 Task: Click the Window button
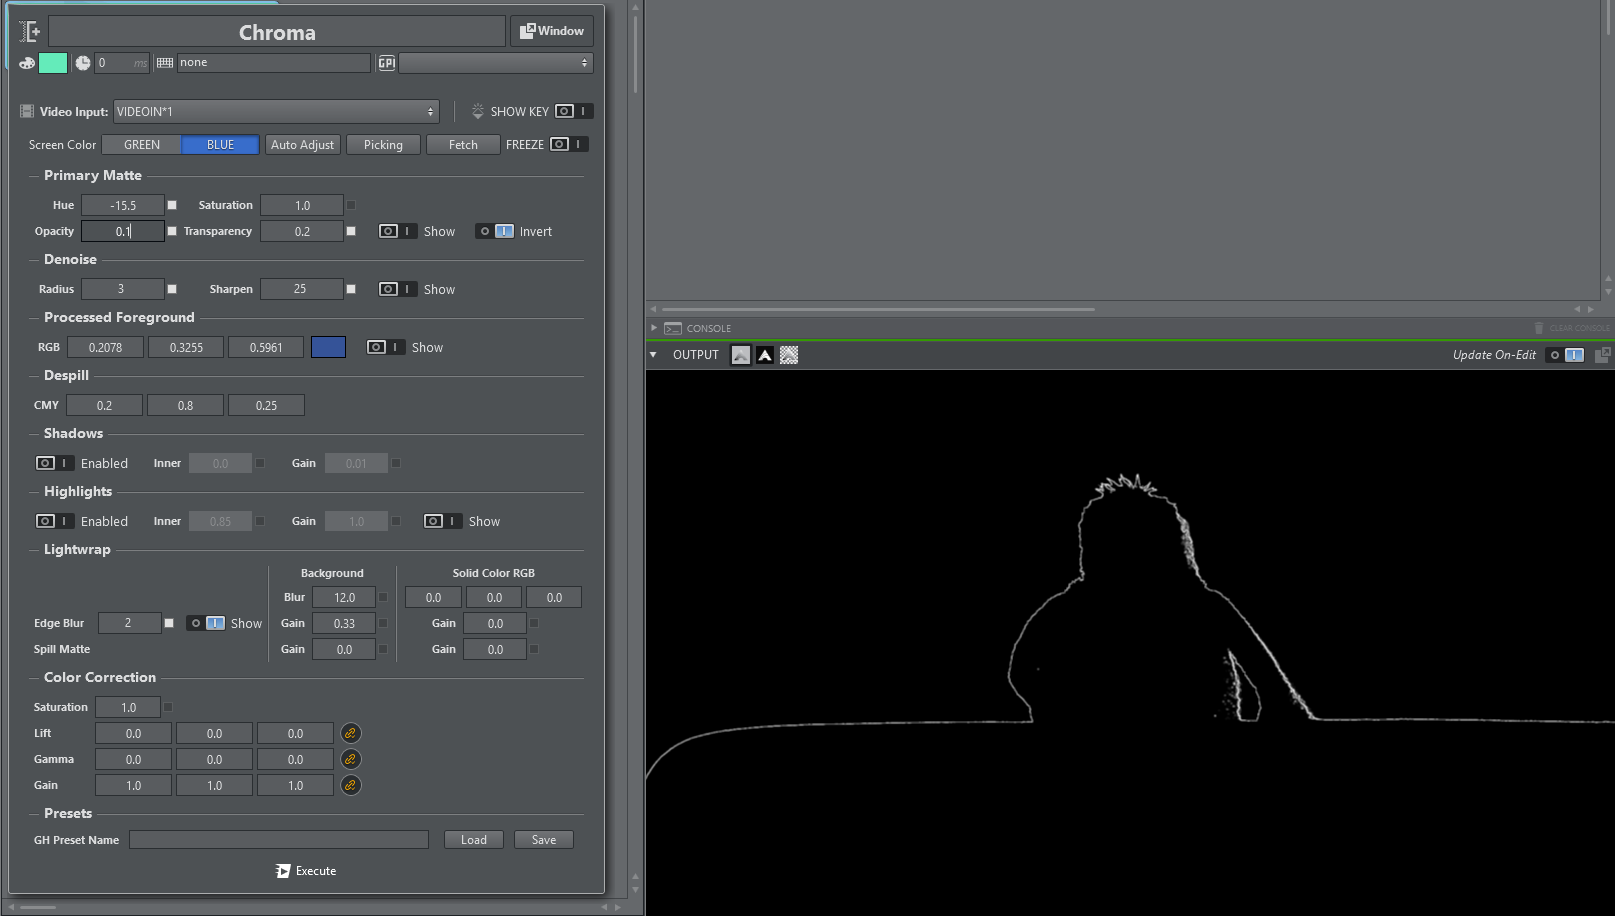(552, 31)
